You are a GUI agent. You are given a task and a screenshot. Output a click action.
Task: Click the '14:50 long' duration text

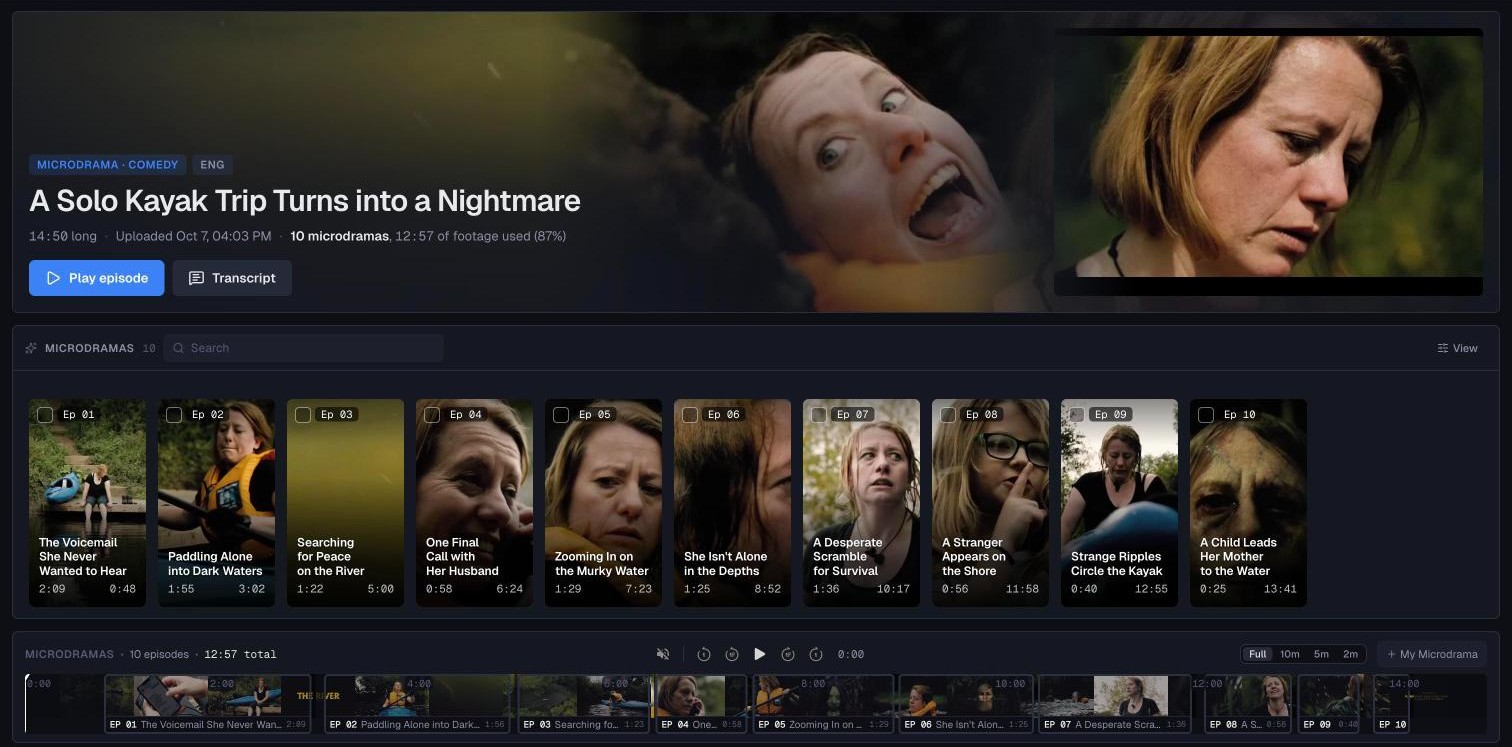pos(63,236)
